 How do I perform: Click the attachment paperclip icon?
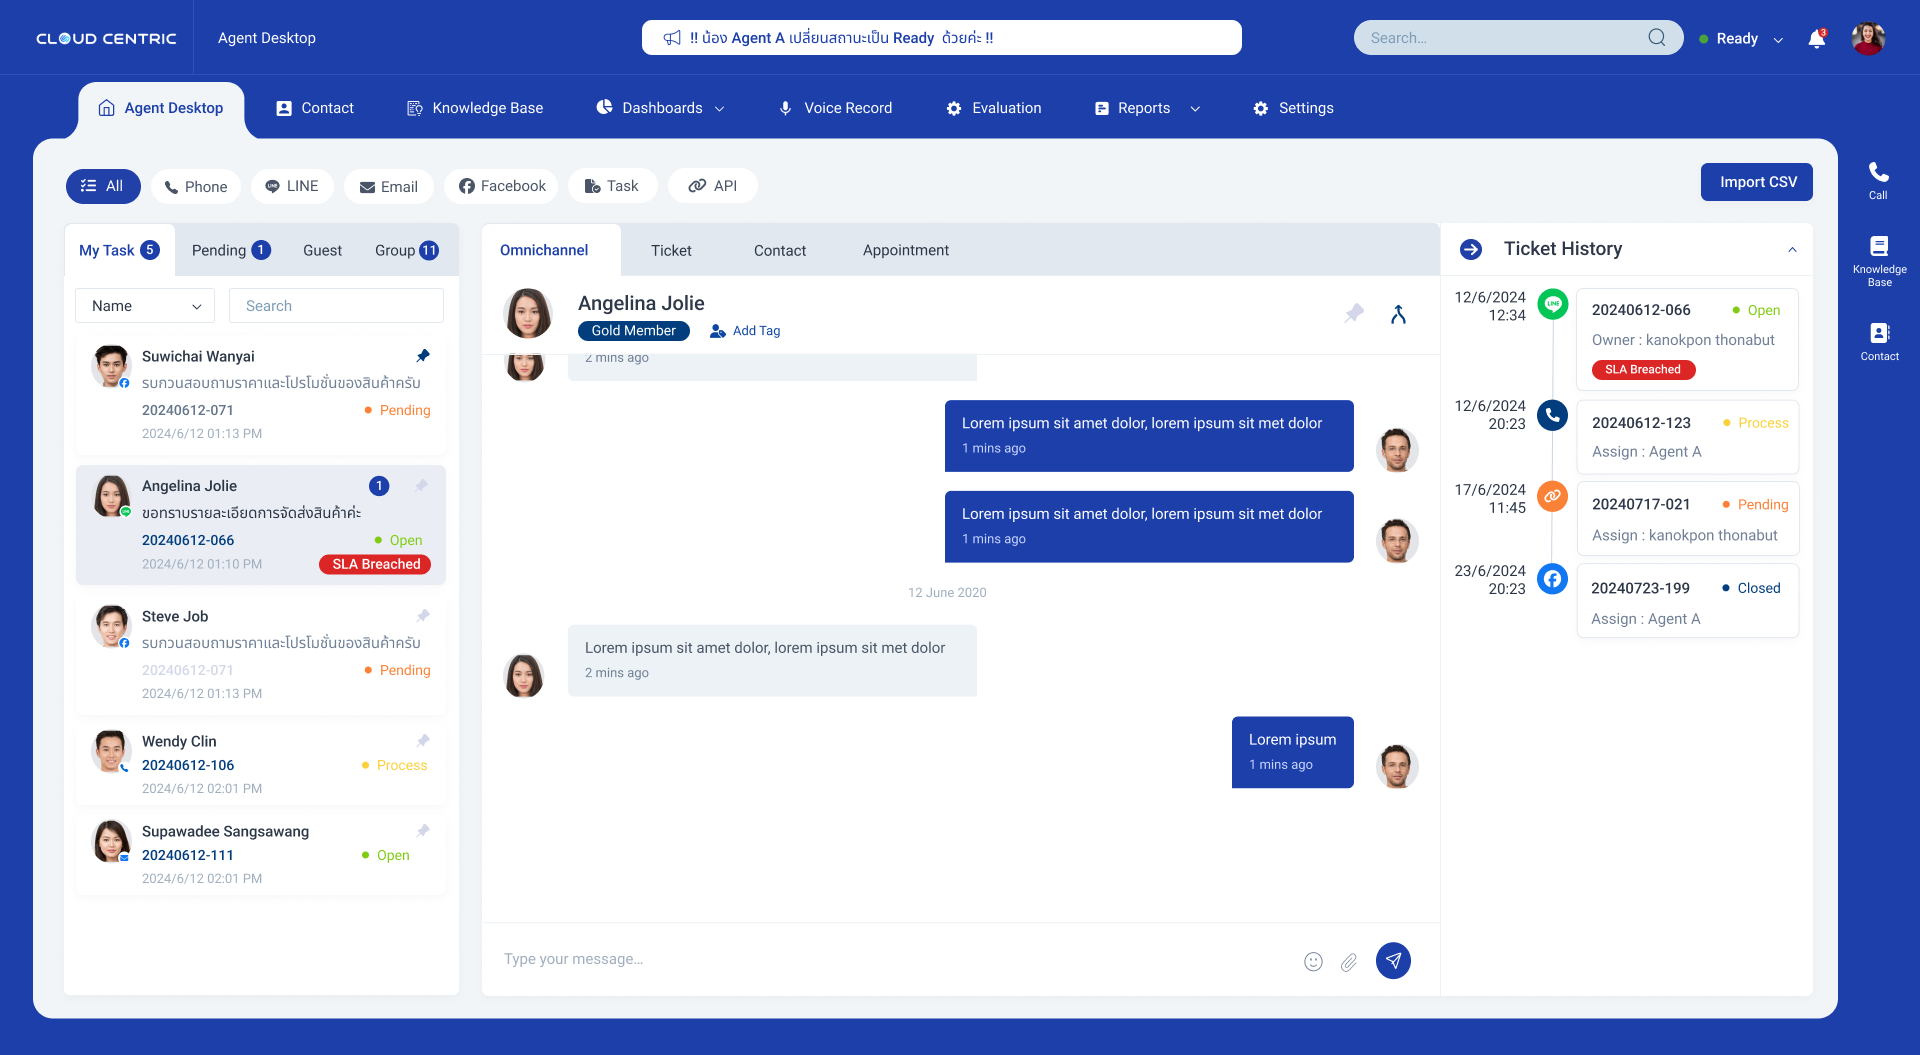pyautogui.click(x=1349, y=961)
